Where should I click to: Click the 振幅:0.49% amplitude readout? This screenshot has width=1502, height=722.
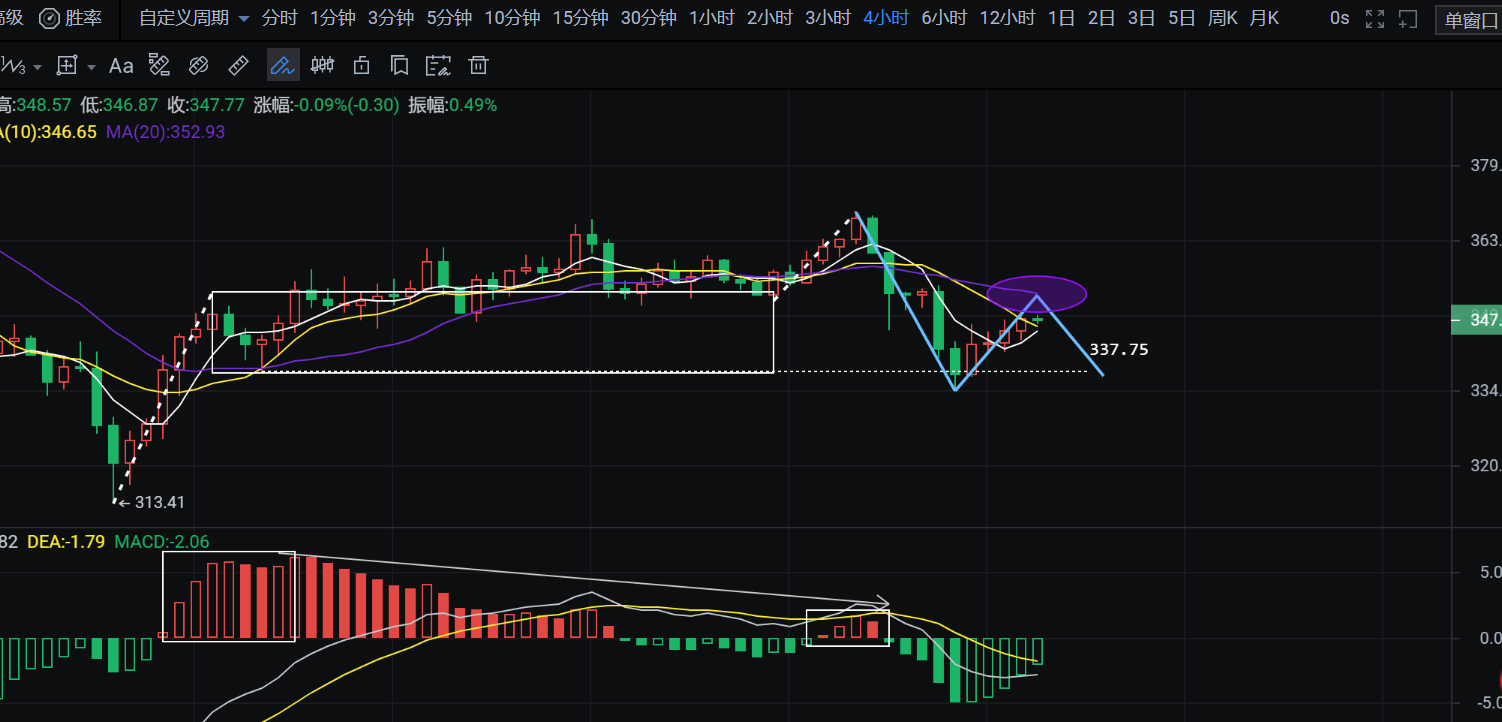pos(452,105)
